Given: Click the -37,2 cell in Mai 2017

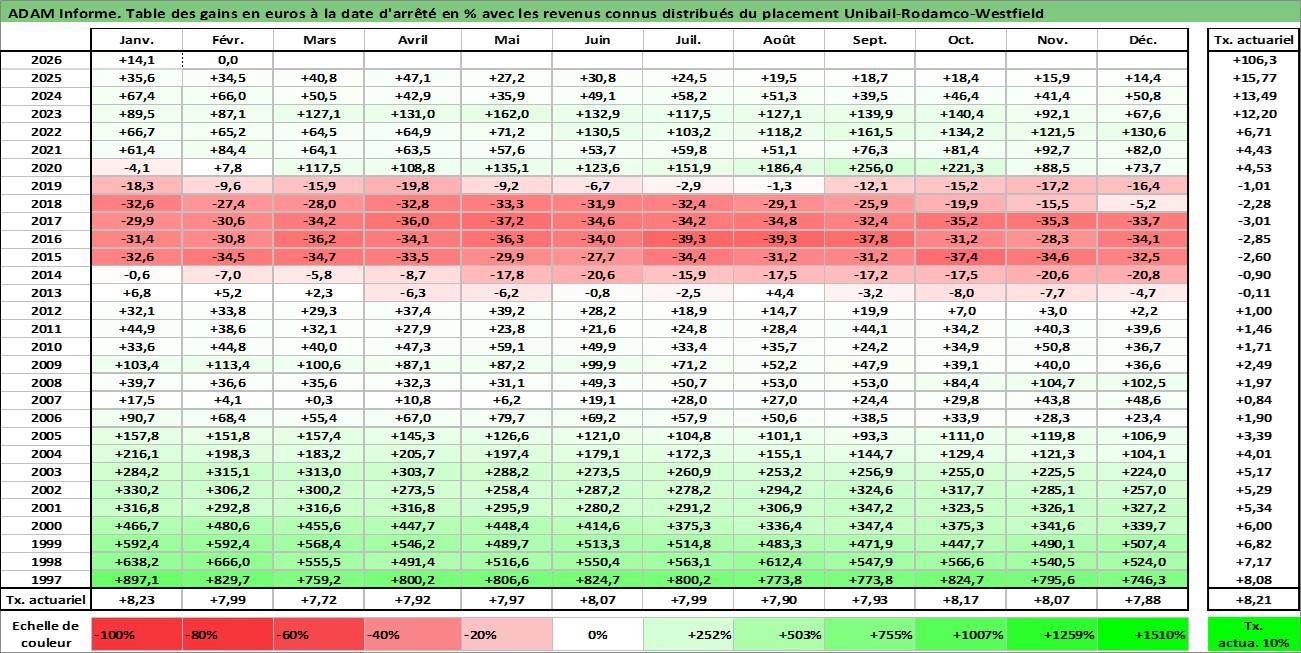Looking at the screenshot, I should tap(506, 221).
